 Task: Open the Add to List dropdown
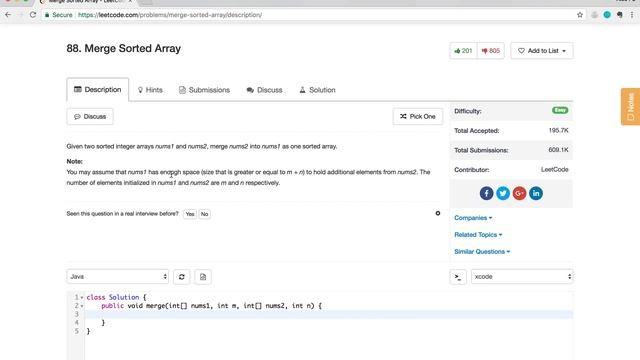(x=542, y=51)
